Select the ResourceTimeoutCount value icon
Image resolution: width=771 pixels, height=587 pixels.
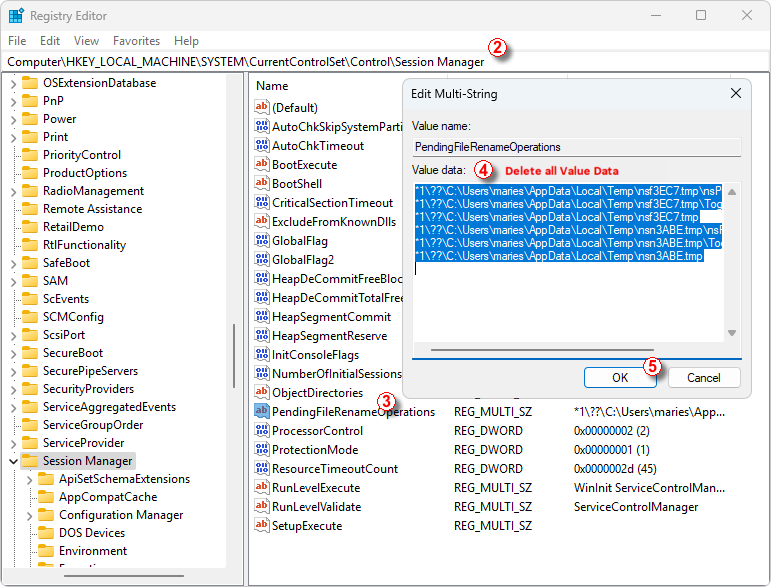[x=262, y=469]
